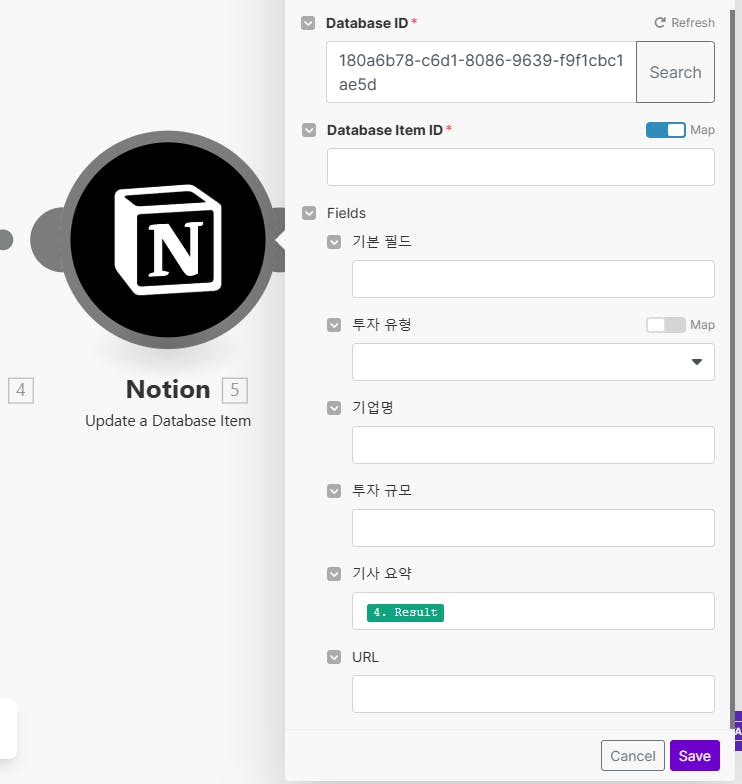Click the 4. Result mapped tag

(405, 612)
